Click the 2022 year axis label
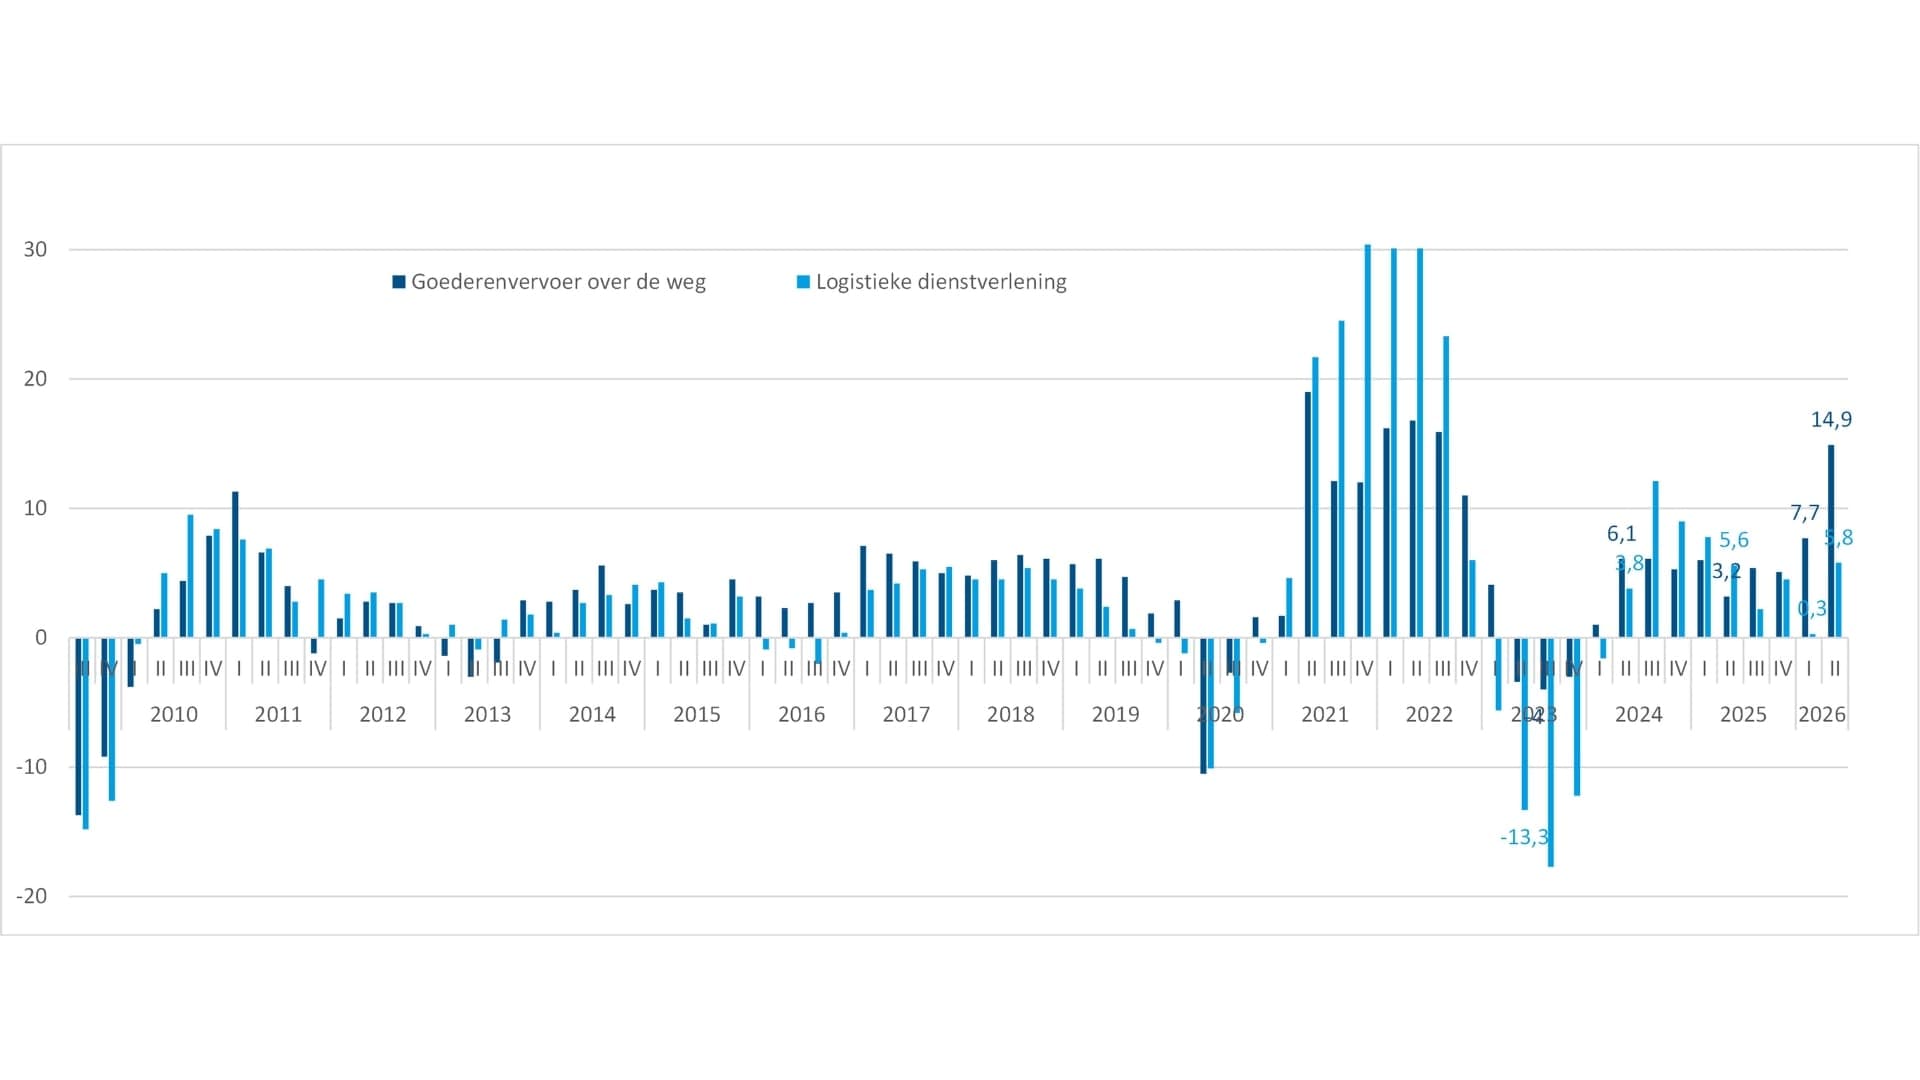Image resolution: width=1920 pixels, height=1080 pixels. [1429, 714]
